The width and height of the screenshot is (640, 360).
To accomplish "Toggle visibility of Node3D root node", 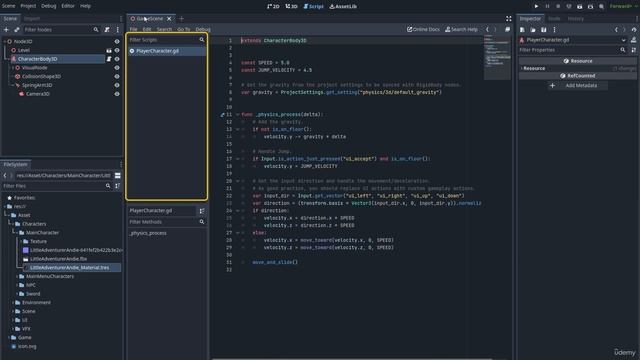I will click(x=117, y=41).
